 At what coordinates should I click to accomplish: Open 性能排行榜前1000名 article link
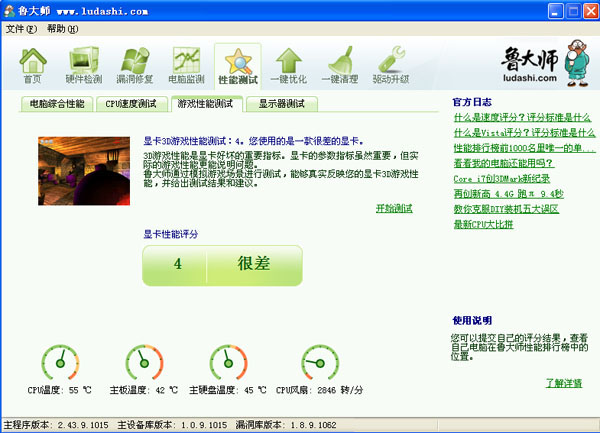[524, 148]
